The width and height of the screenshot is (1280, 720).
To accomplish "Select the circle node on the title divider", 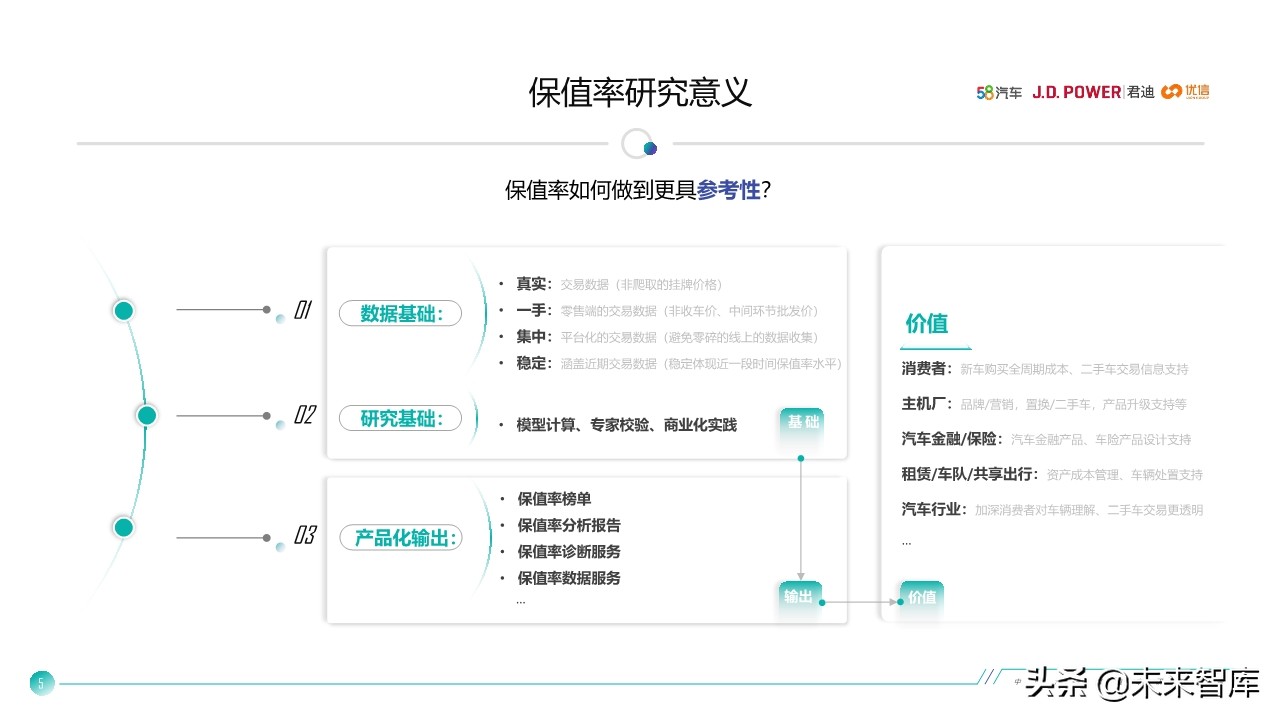I will (638, 144).
